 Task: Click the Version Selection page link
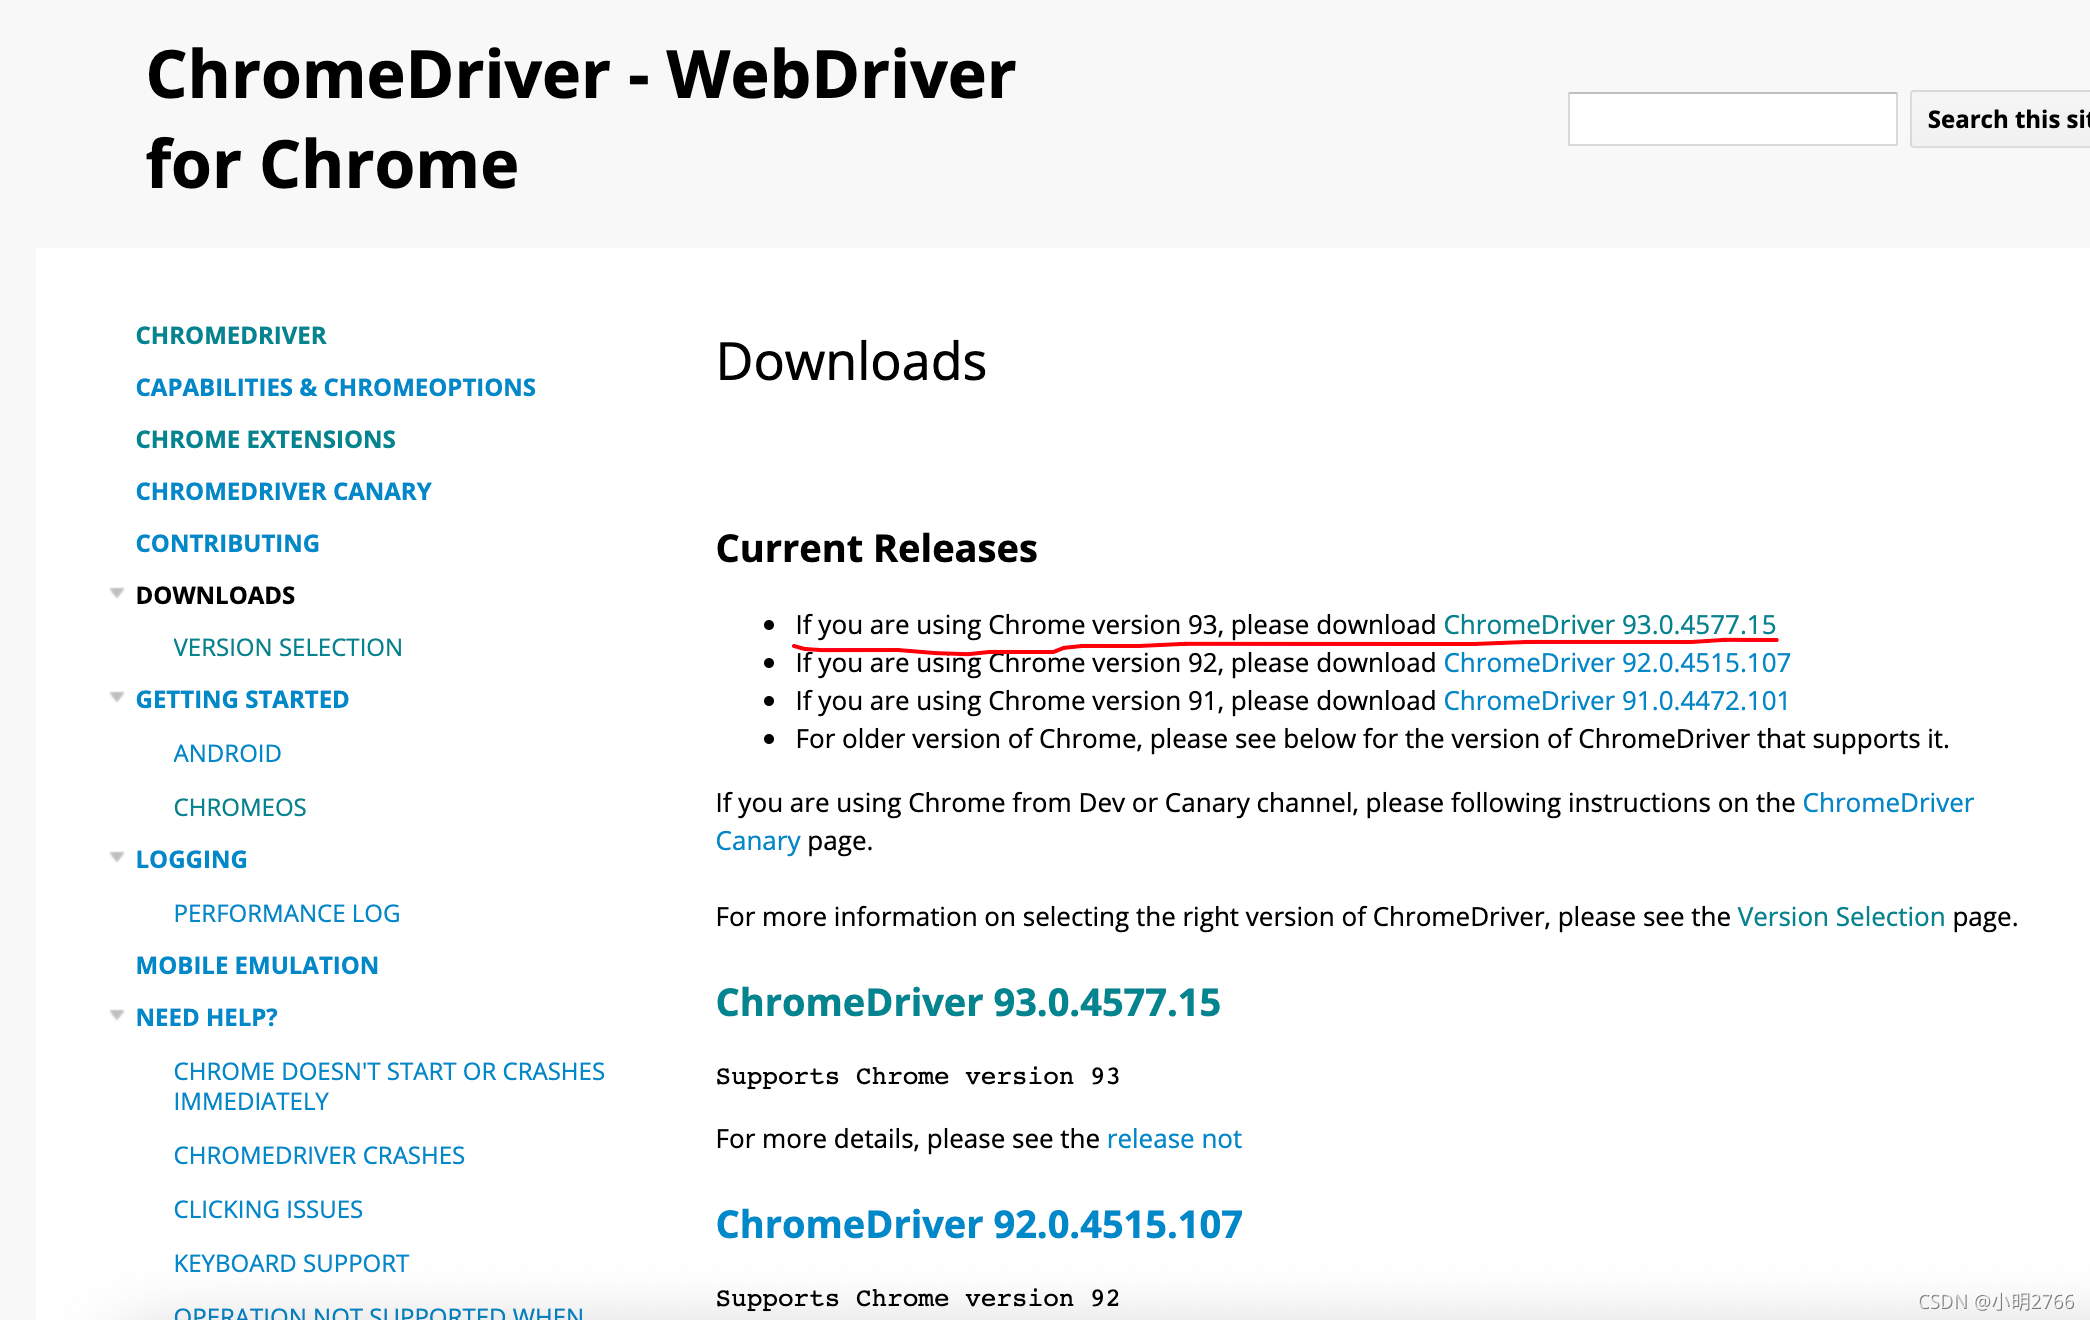tap(1842, 914)
